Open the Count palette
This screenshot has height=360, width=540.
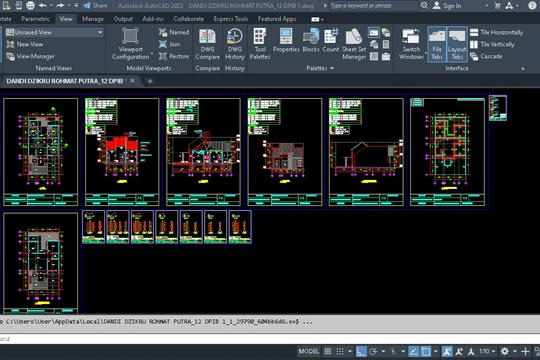tap(331, 41)
